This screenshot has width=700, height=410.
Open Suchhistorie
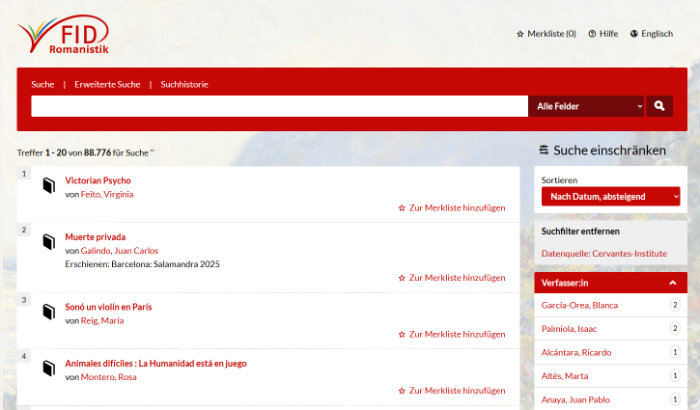(184, 84)
